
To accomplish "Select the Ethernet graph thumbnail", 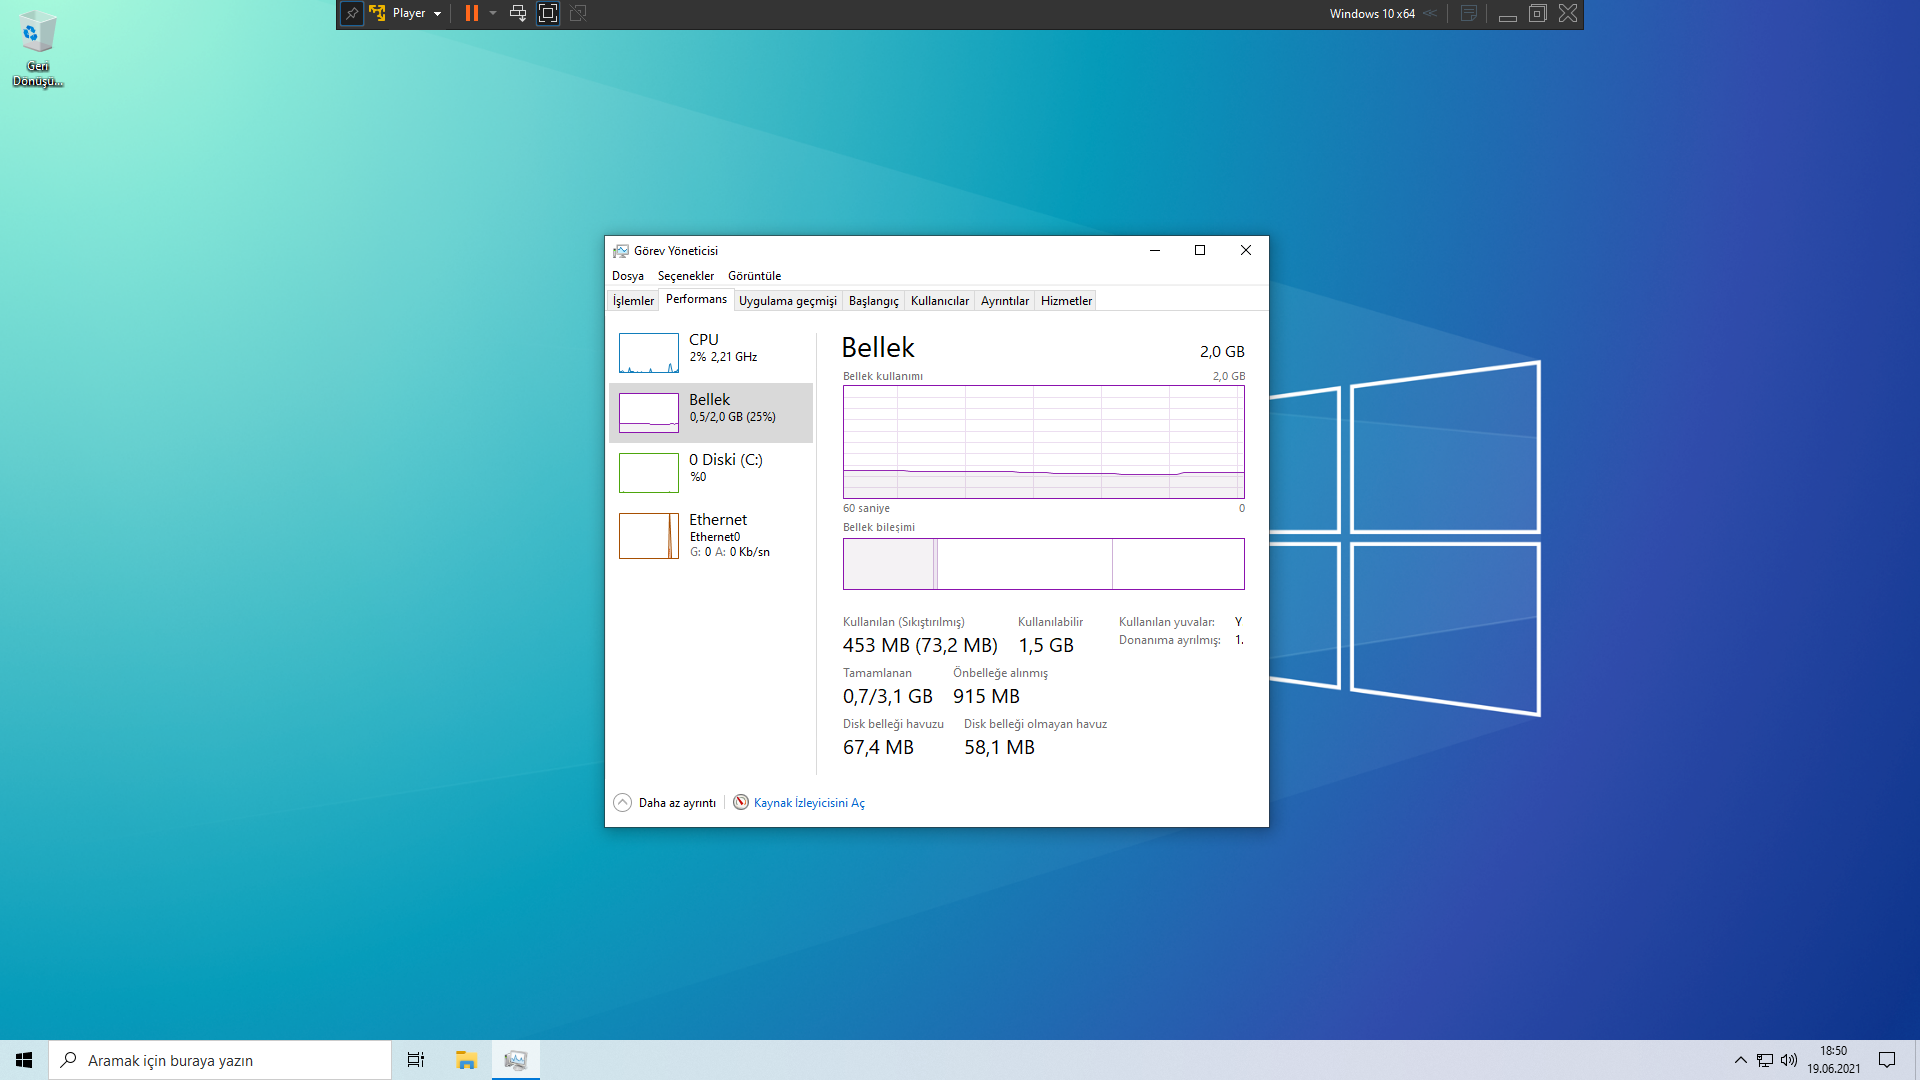I will click(649, 536).
